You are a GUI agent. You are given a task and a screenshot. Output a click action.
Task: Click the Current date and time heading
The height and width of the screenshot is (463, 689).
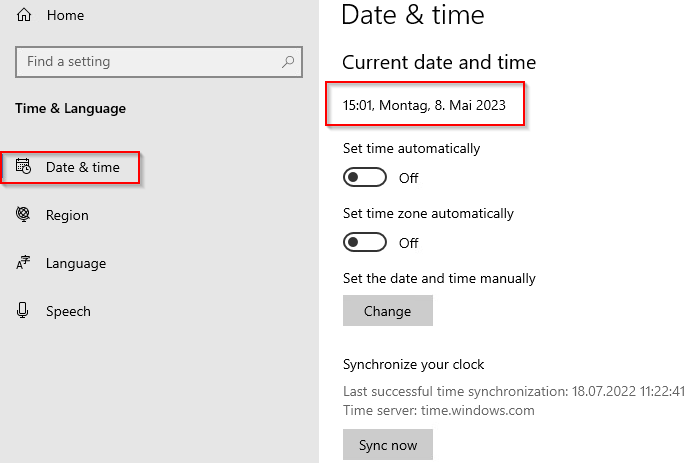pos(439,62)
